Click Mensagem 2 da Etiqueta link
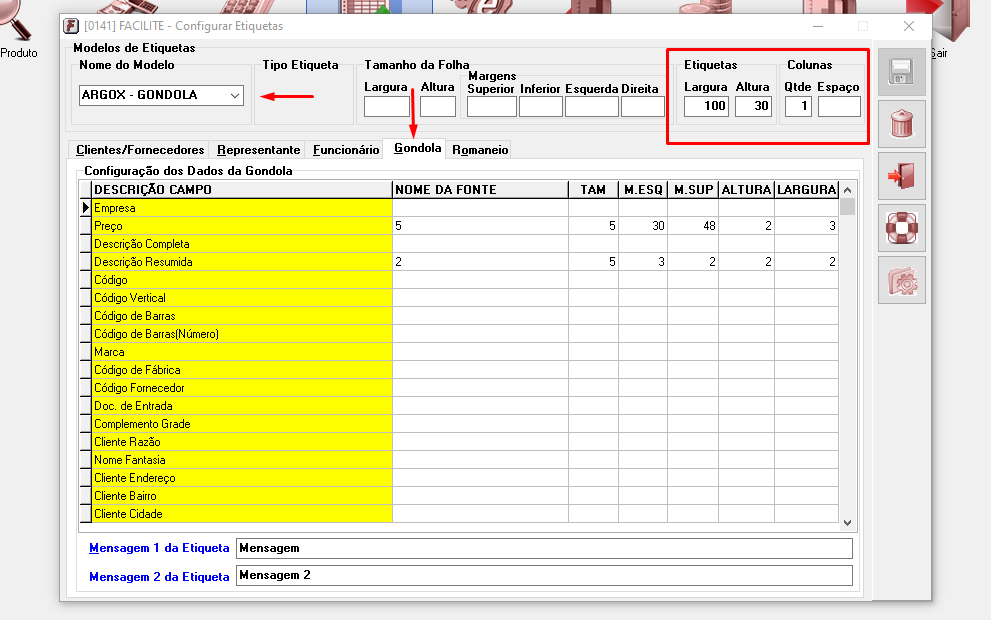The image size is (991, 620). point(159,576)
